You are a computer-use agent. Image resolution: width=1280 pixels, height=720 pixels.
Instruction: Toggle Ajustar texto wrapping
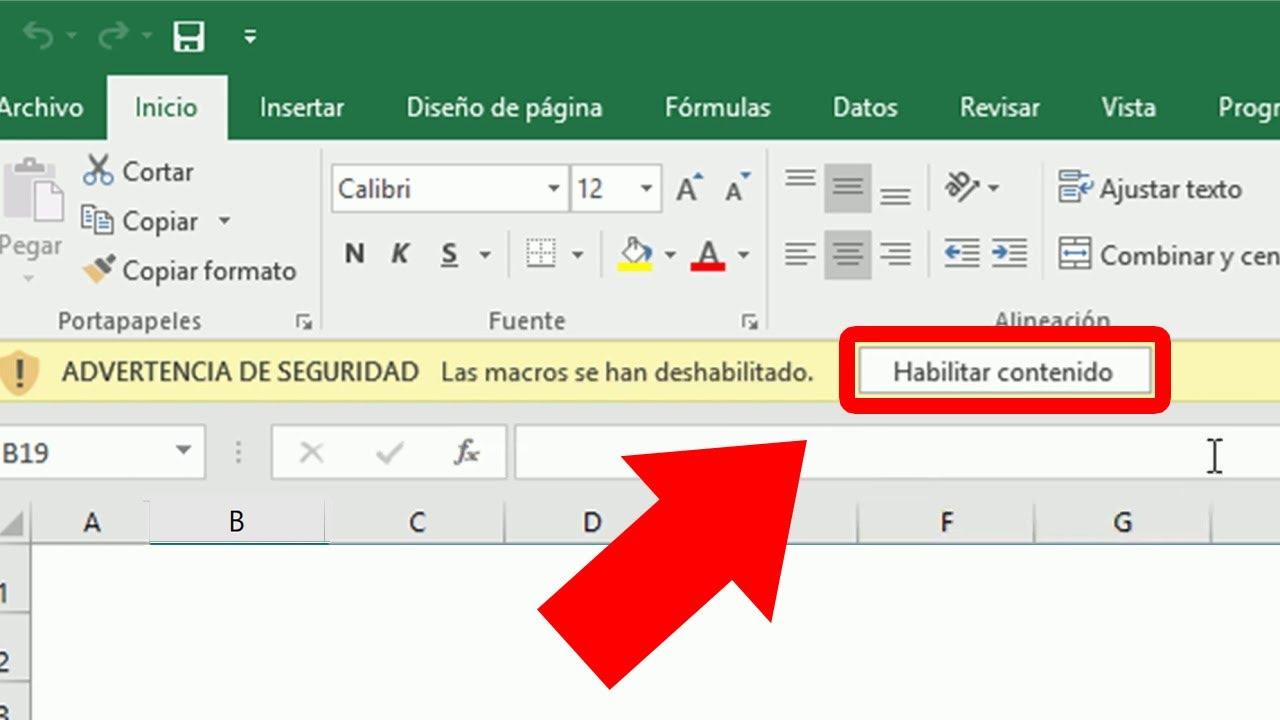coord(1150,189)
